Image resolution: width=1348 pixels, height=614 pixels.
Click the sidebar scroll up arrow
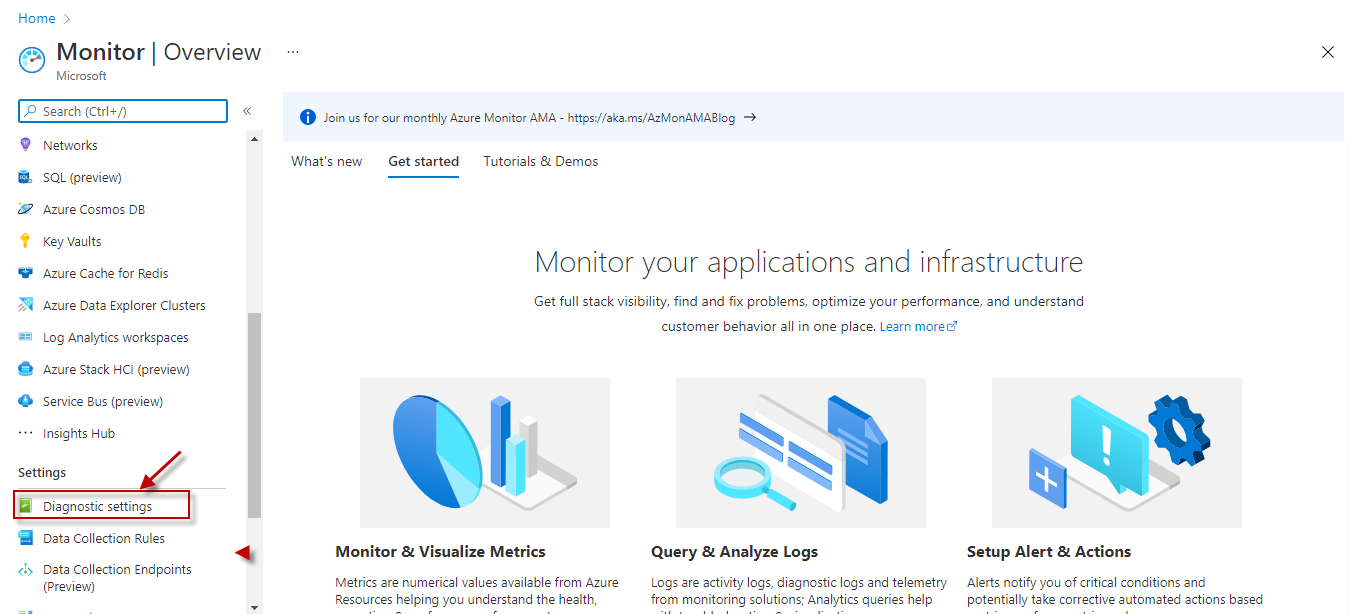(x=254, y=139)
